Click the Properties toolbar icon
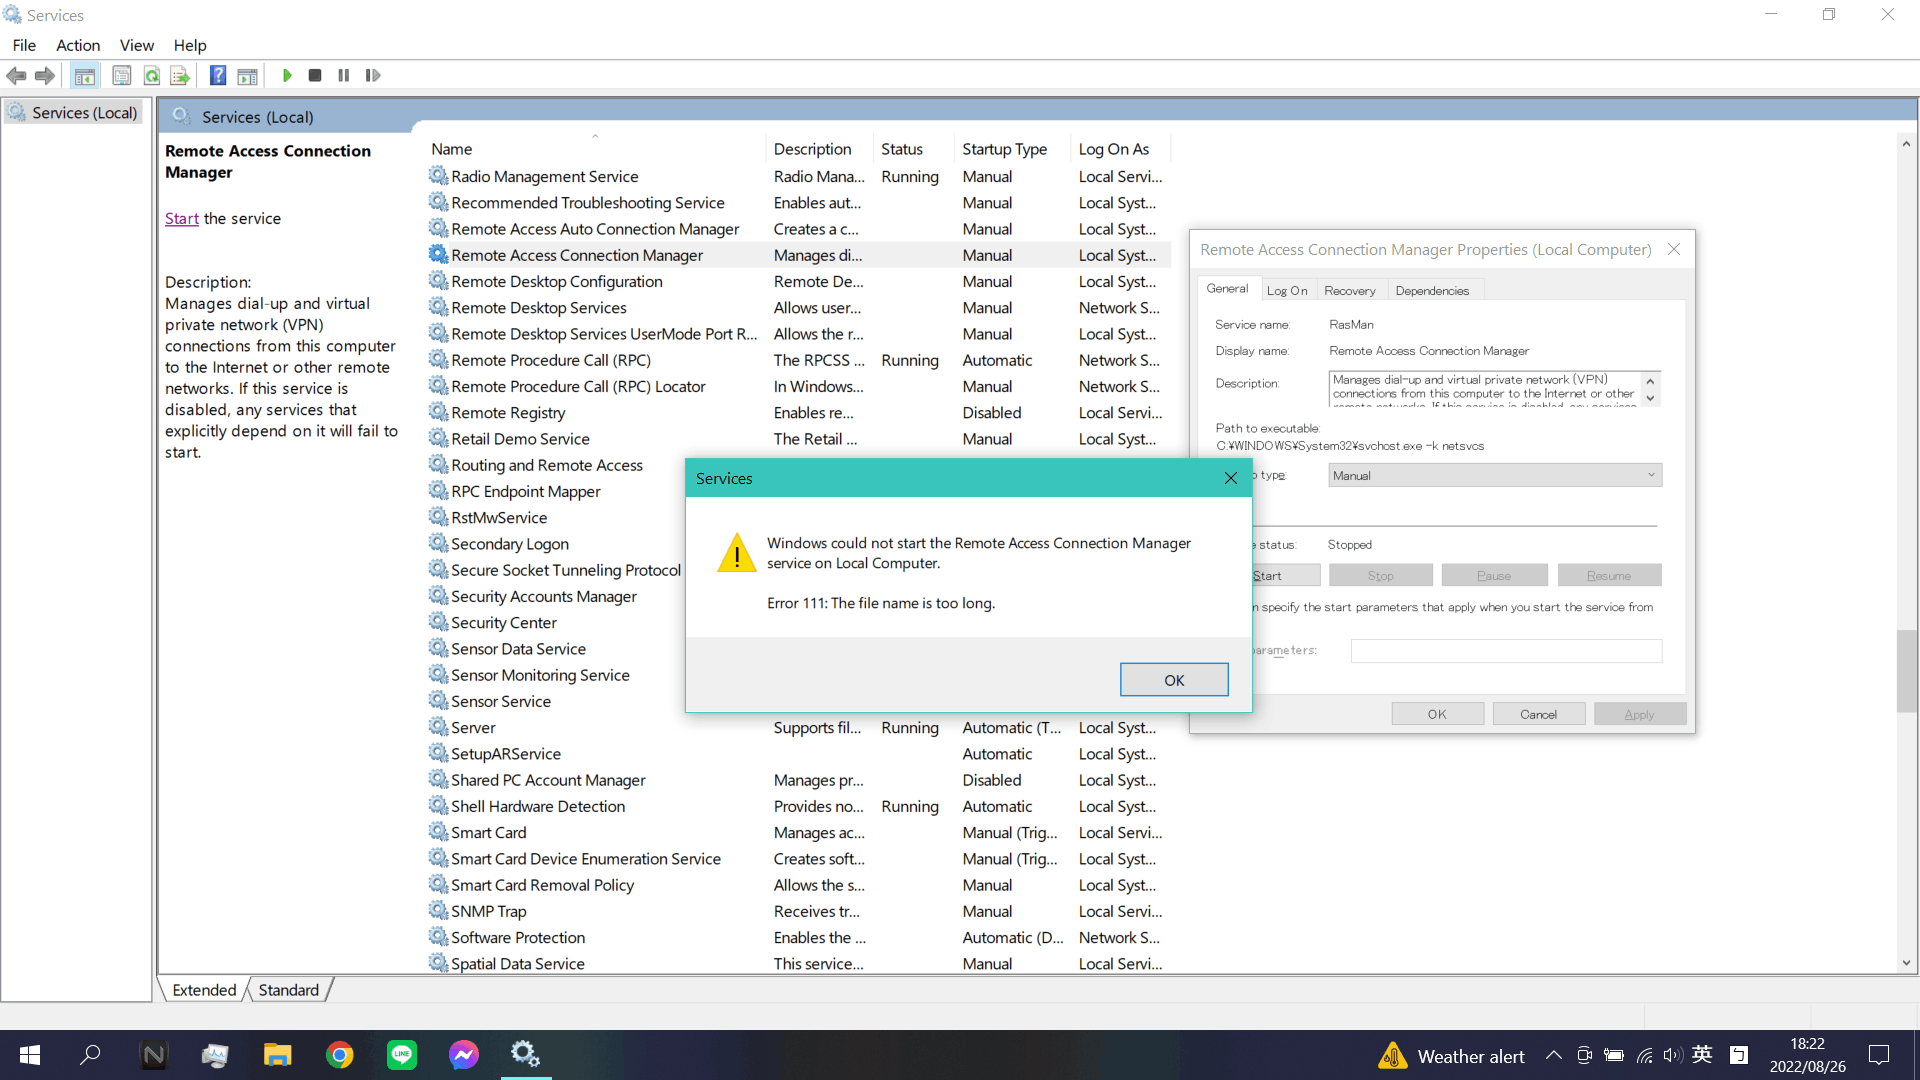Image resolution: width=1920 pixels, height=1080 pixels. coord(122,75)
